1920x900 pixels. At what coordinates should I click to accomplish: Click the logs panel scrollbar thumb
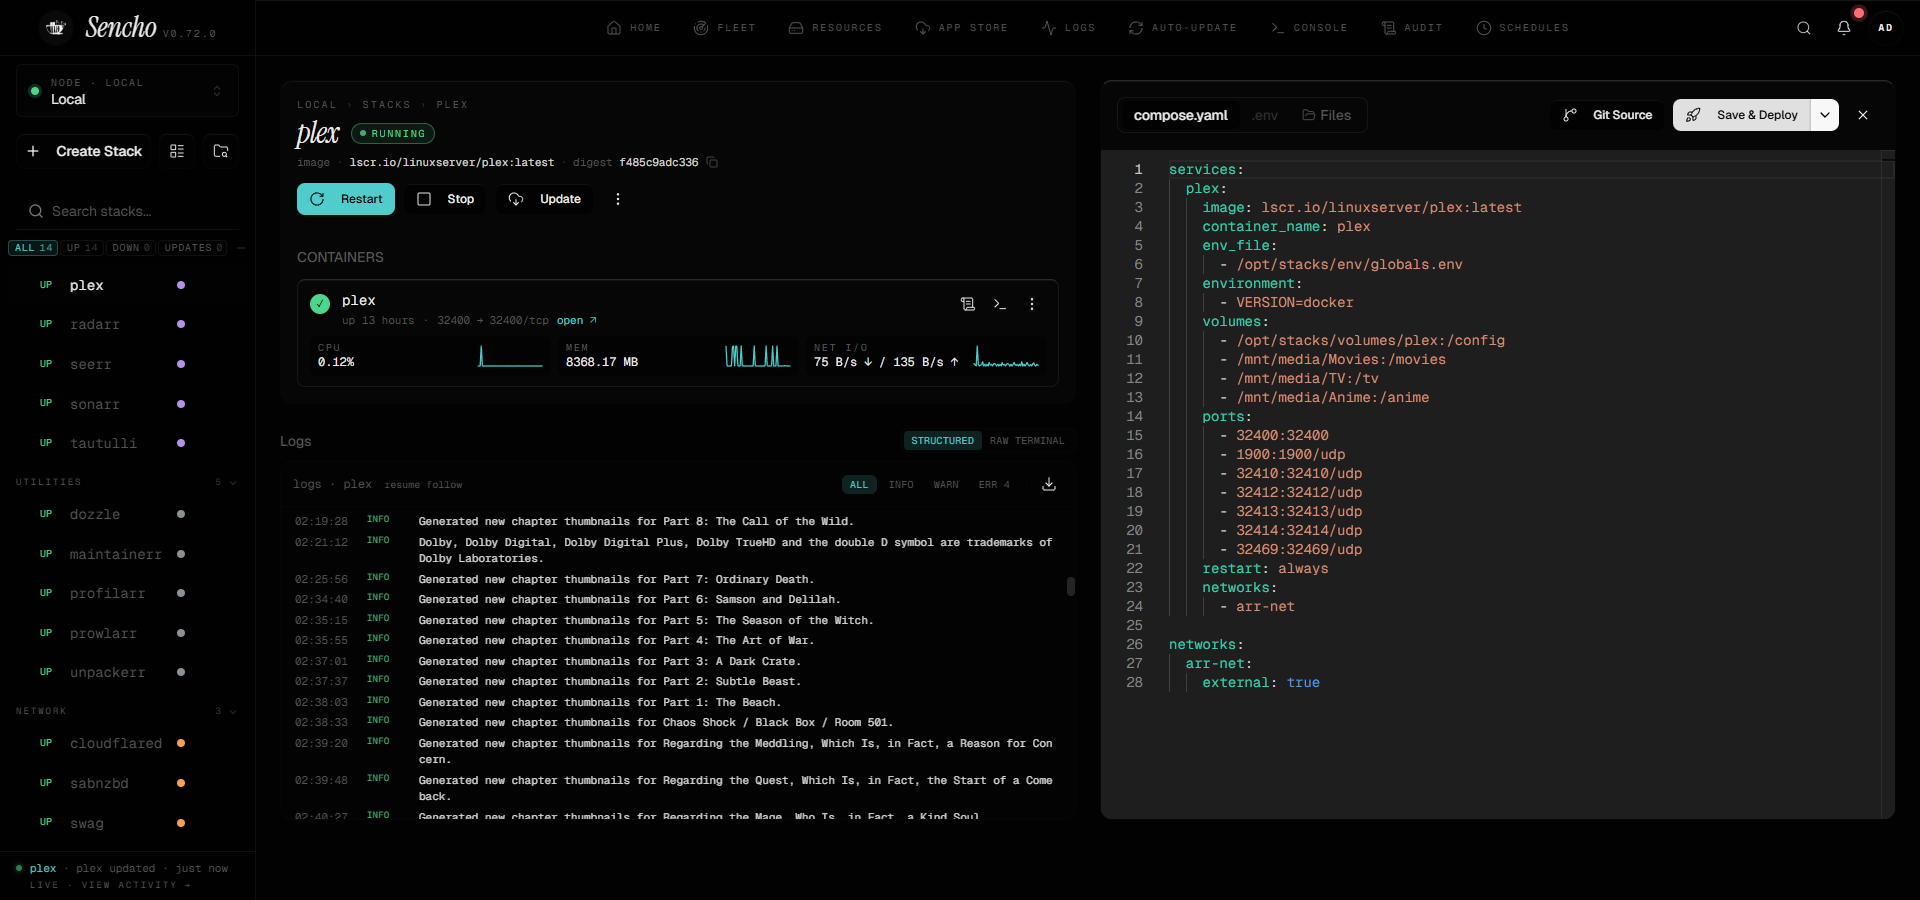pyautogui.click(x=1071, y=587)
